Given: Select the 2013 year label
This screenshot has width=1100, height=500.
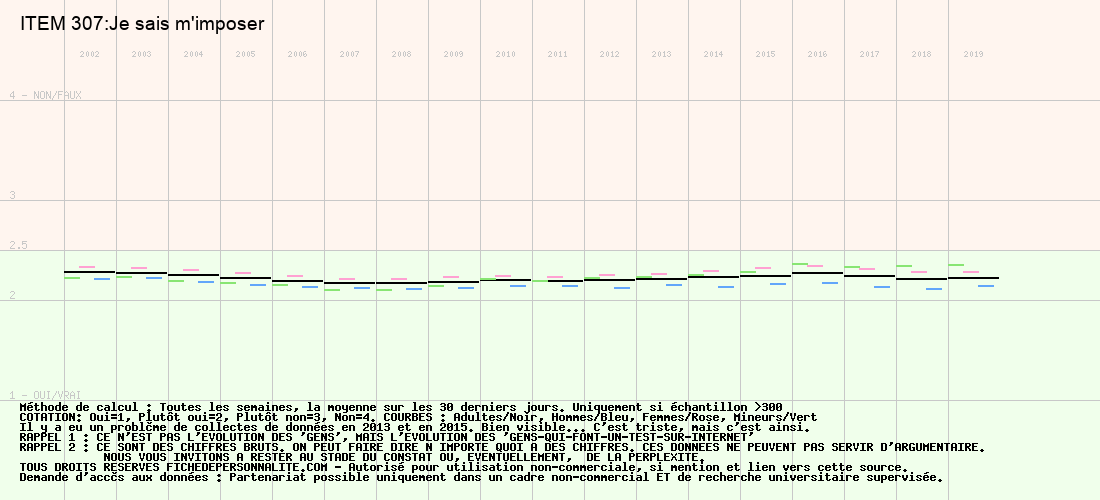Looking at the screenshot, I should (x=662, y=54).
